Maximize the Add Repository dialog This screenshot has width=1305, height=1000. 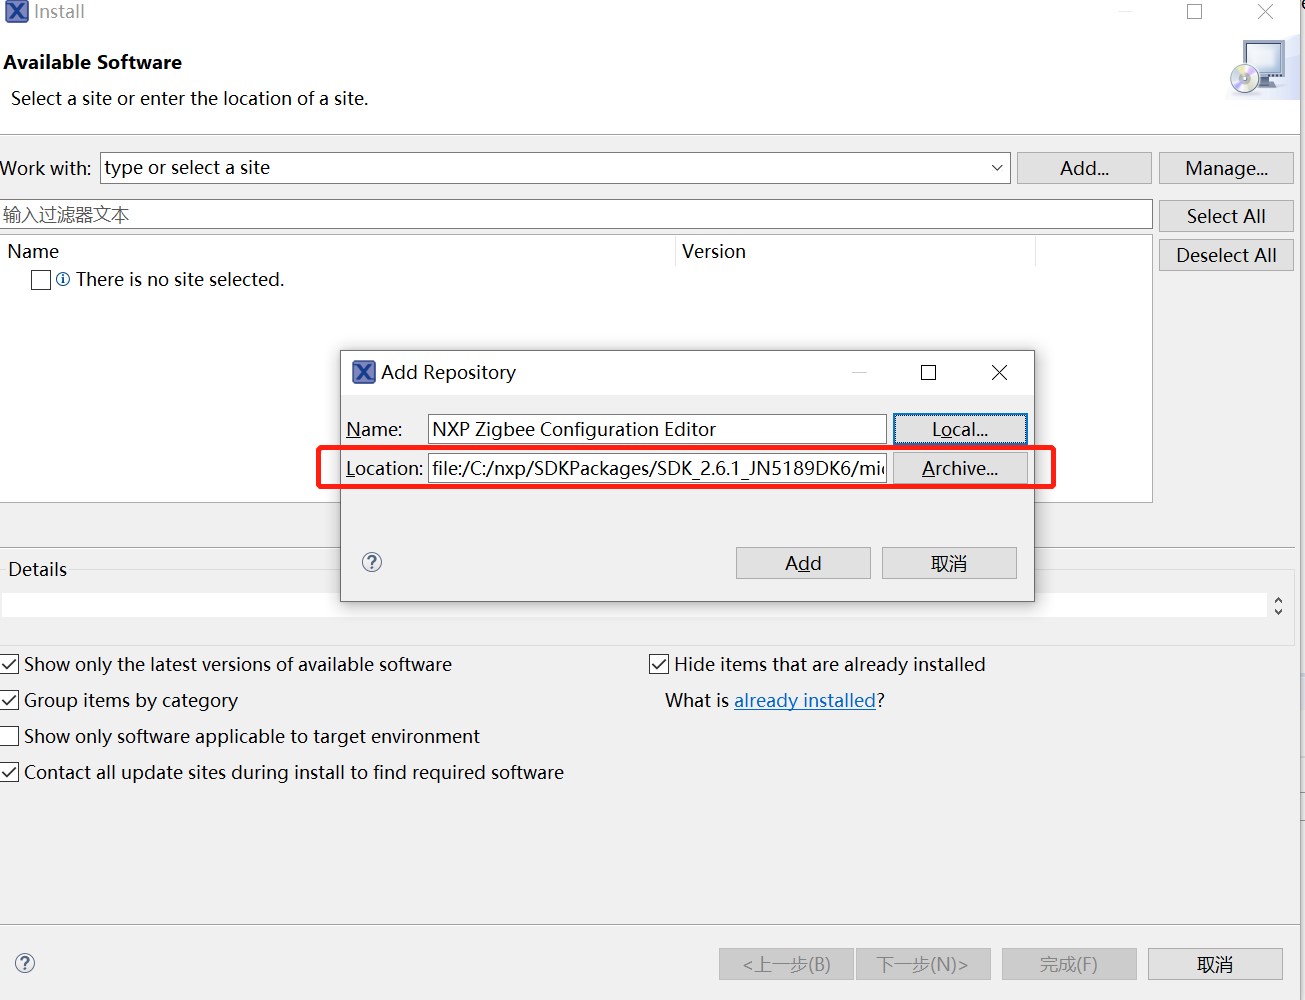928,372
